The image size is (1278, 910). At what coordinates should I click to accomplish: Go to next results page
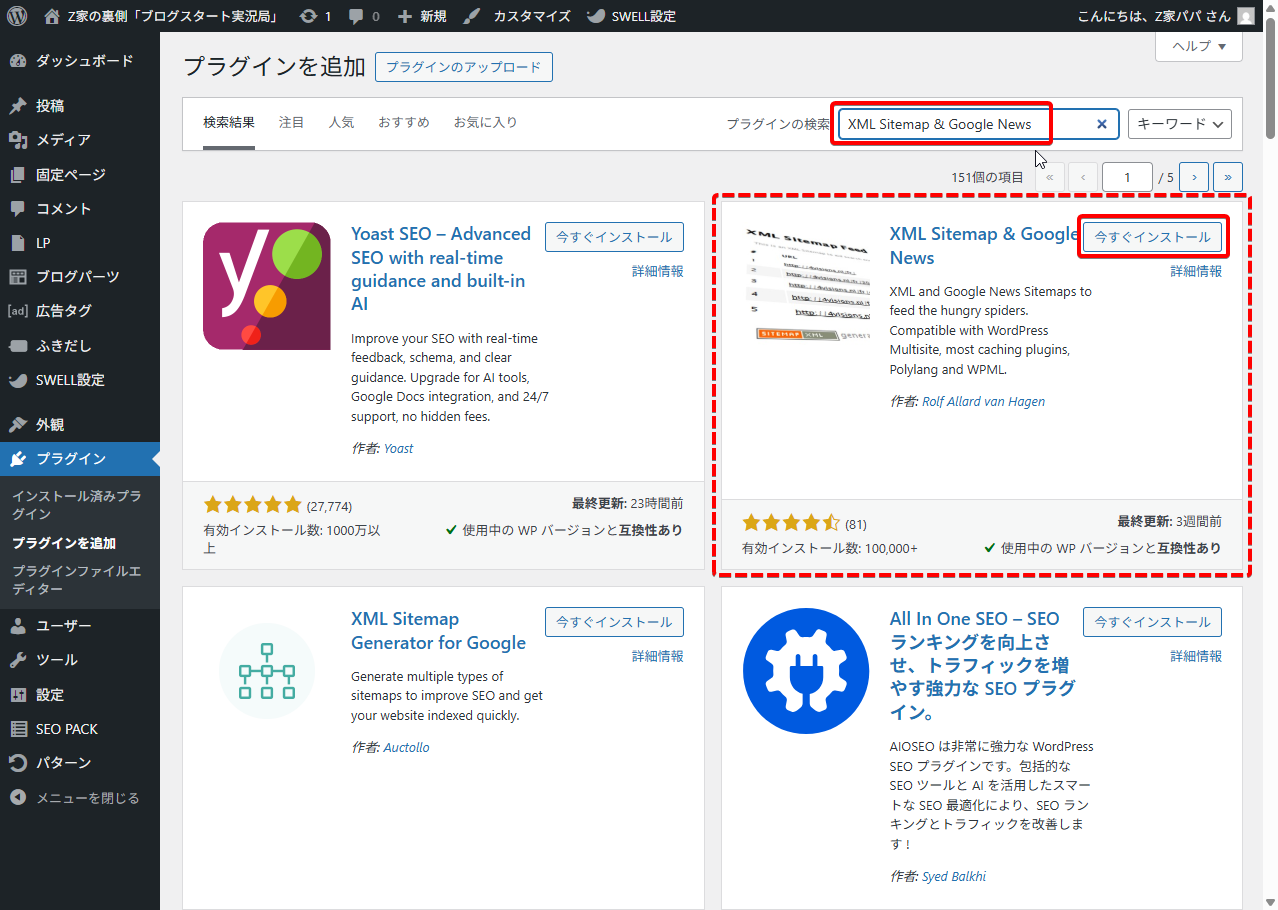1194,177
